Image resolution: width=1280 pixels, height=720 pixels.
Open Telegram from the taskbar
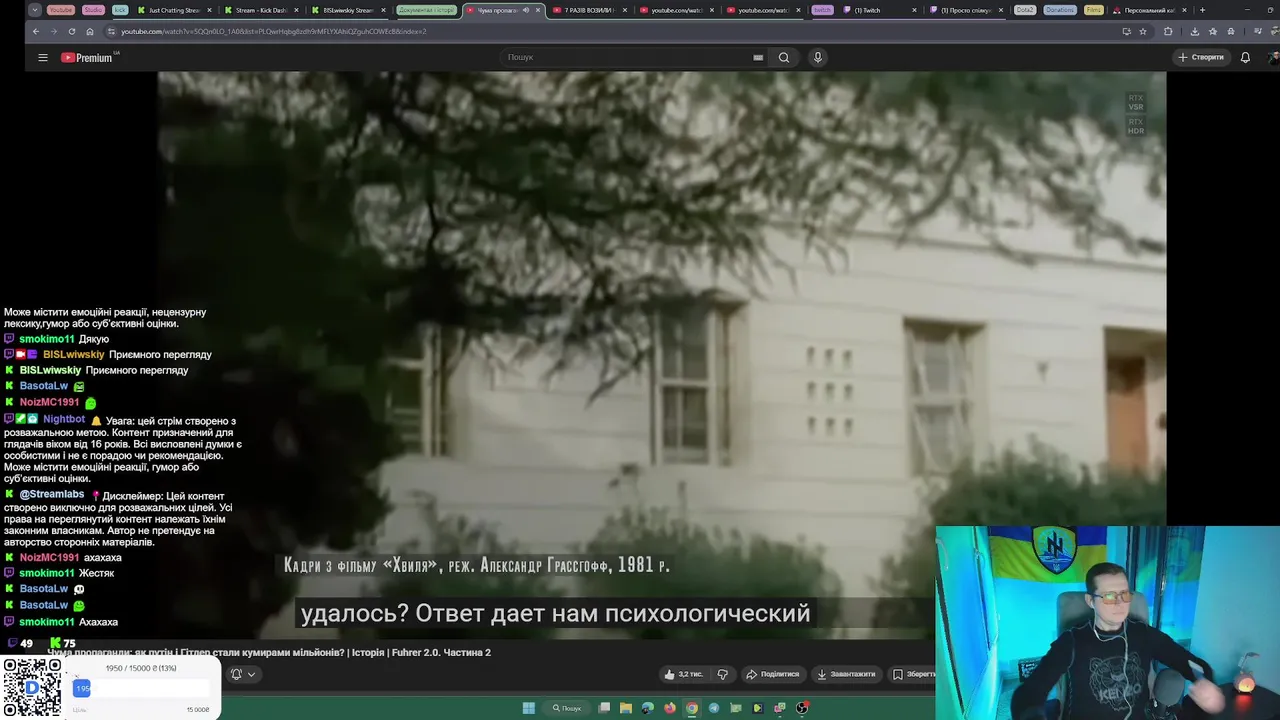pyautogui.click(x=714, y=708)
